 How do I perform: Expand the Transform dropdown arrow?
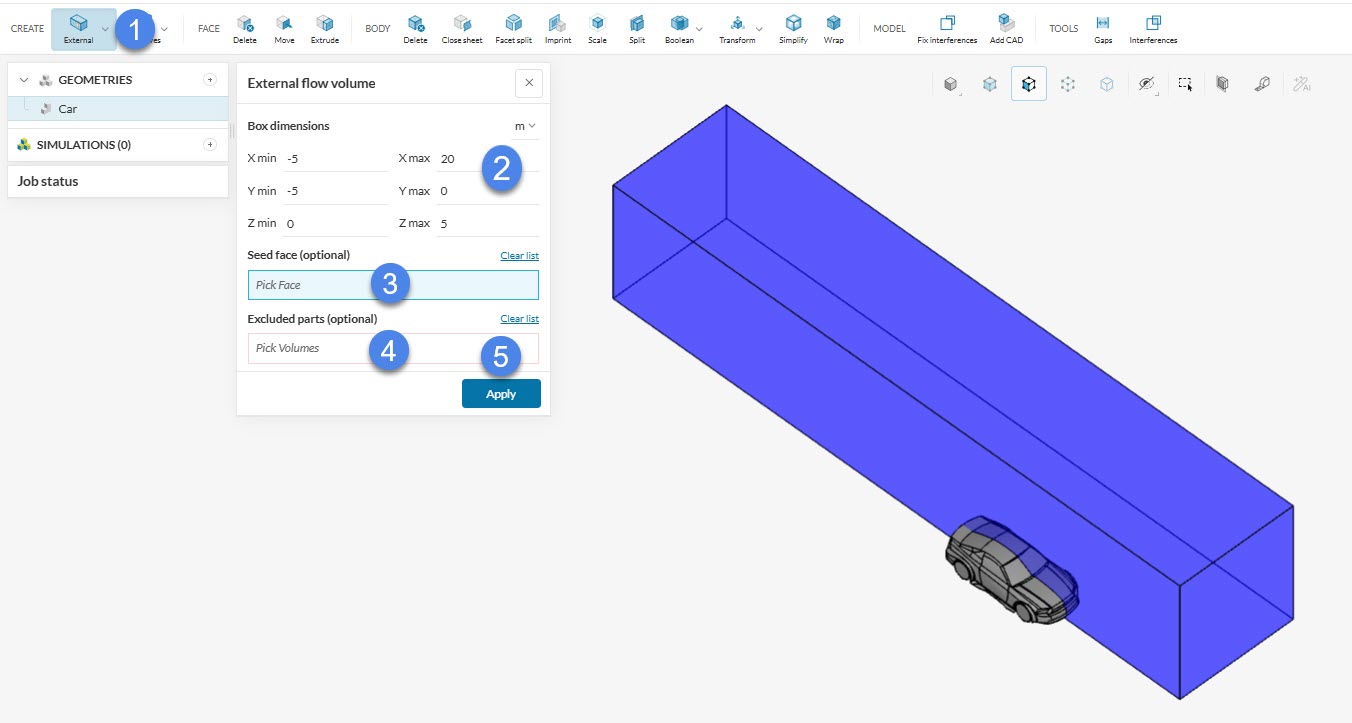click(x=759, y=29)
